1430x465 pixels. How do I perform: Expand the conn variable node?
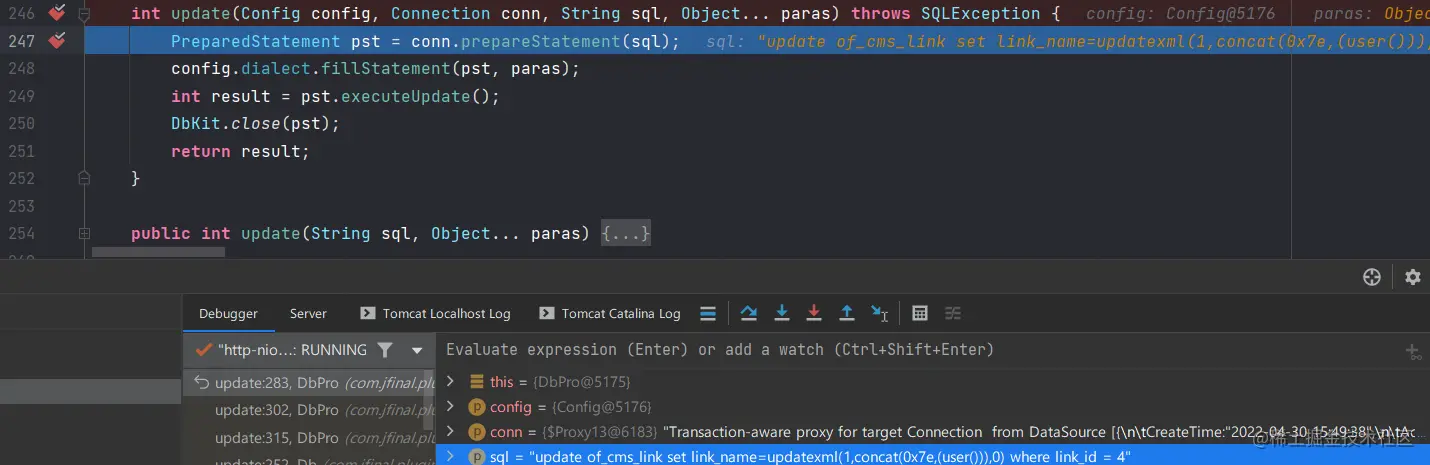(451, 432)
